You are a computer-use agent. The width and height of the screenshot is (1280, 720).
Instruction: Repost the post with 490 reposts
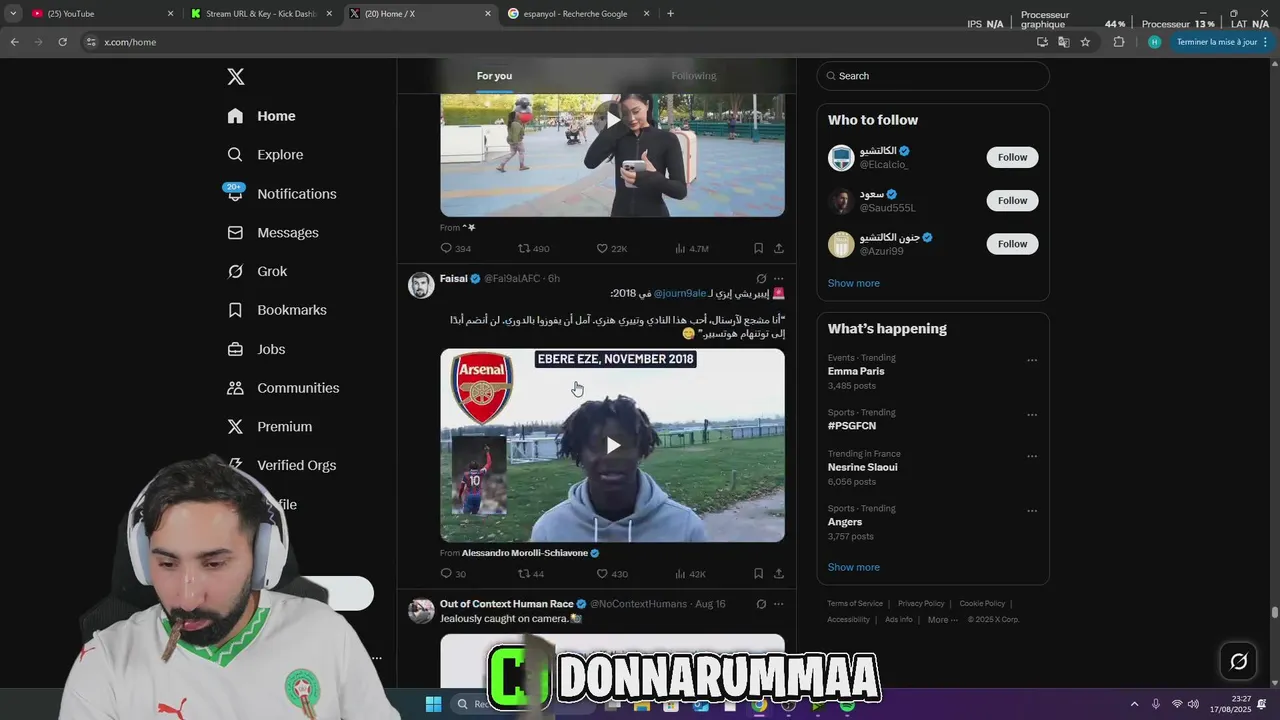coord(534,248)
